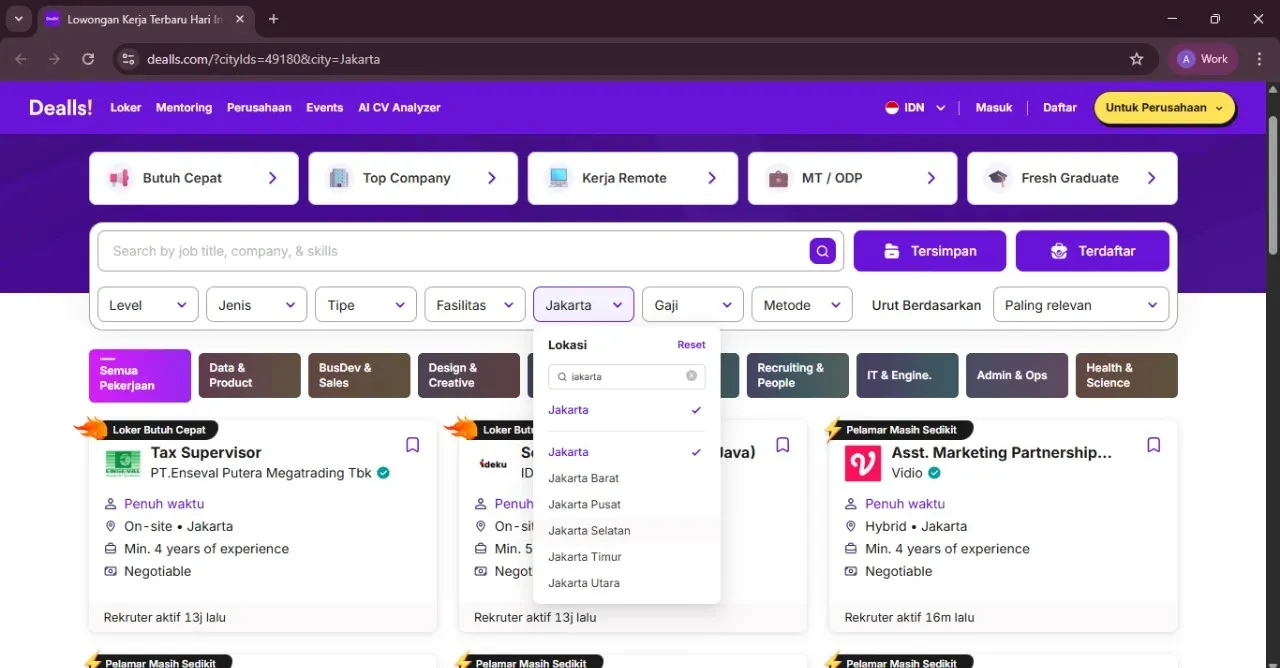Expand the Untuk Perusahaan menu
The image size is (1280, 668).
[1165, 108]
